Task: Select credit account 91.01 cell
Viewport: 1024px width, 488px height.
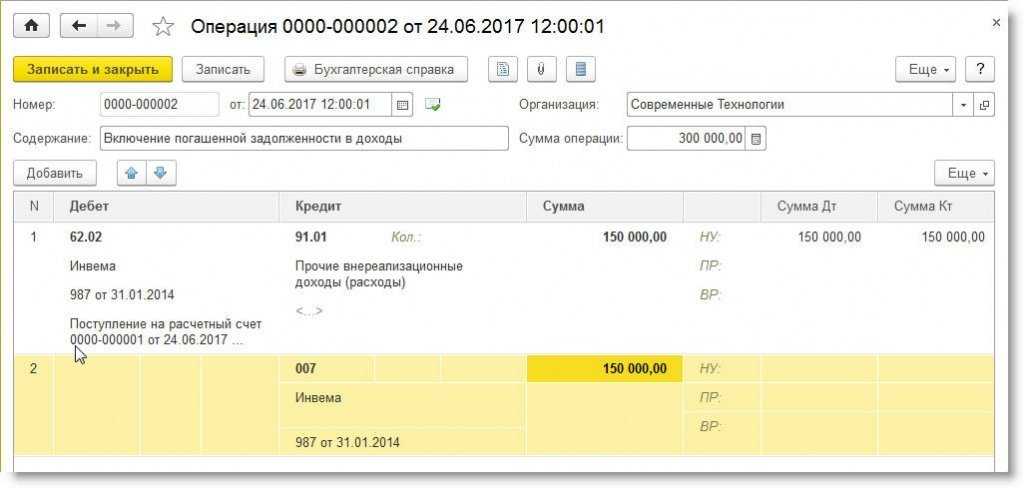Action: click(311, 237)
